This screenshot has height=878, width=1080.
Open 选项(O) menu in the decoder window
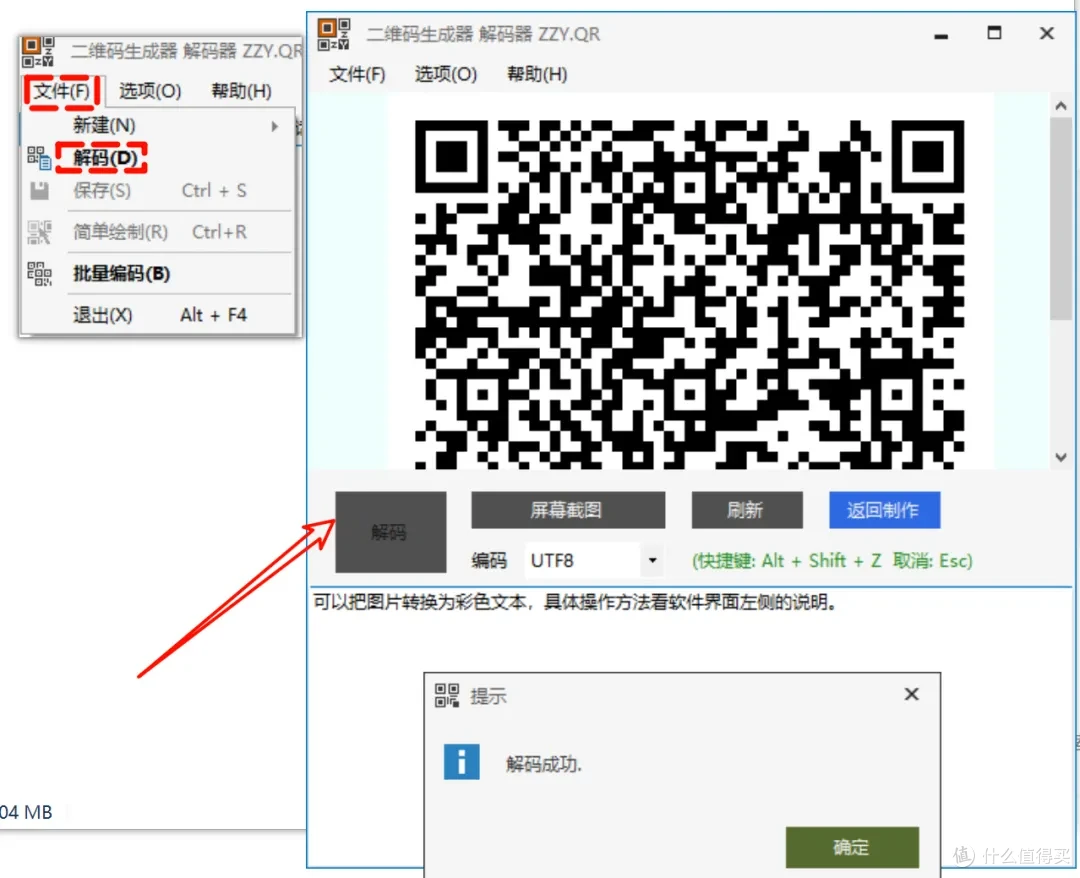(446, 74)
